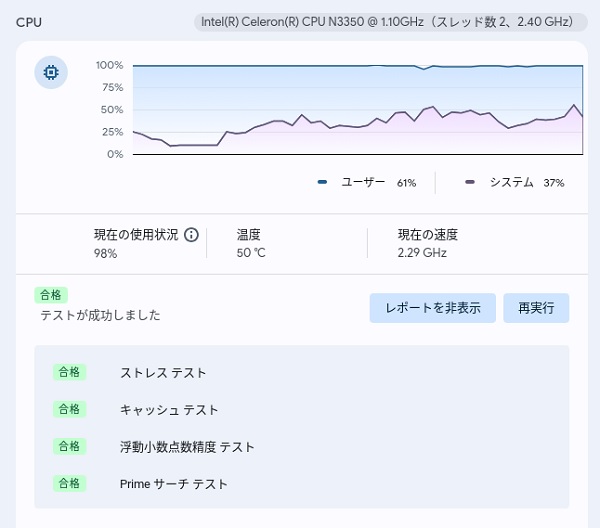Click the 合格 badge above テストが成功しました
Image resolution: width=600 pixels, height=528 pixels.
51,295
